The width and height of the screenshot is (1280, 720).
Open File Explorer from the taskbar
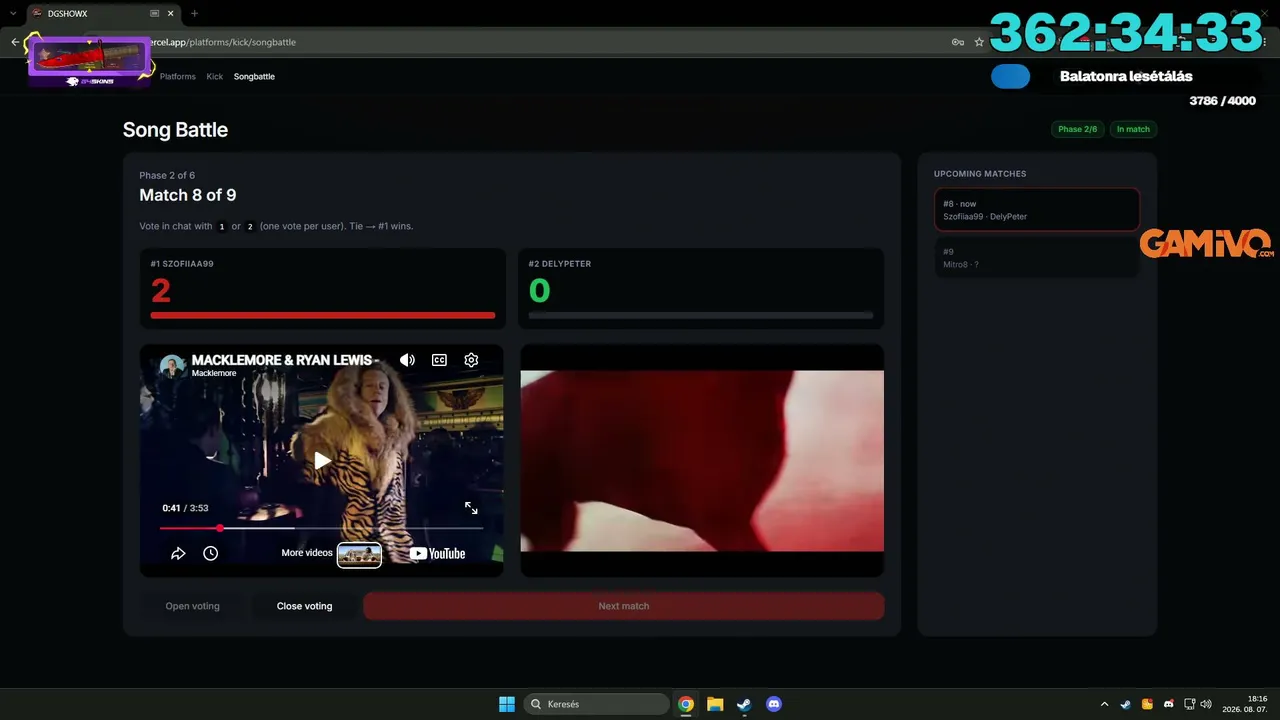715,704
